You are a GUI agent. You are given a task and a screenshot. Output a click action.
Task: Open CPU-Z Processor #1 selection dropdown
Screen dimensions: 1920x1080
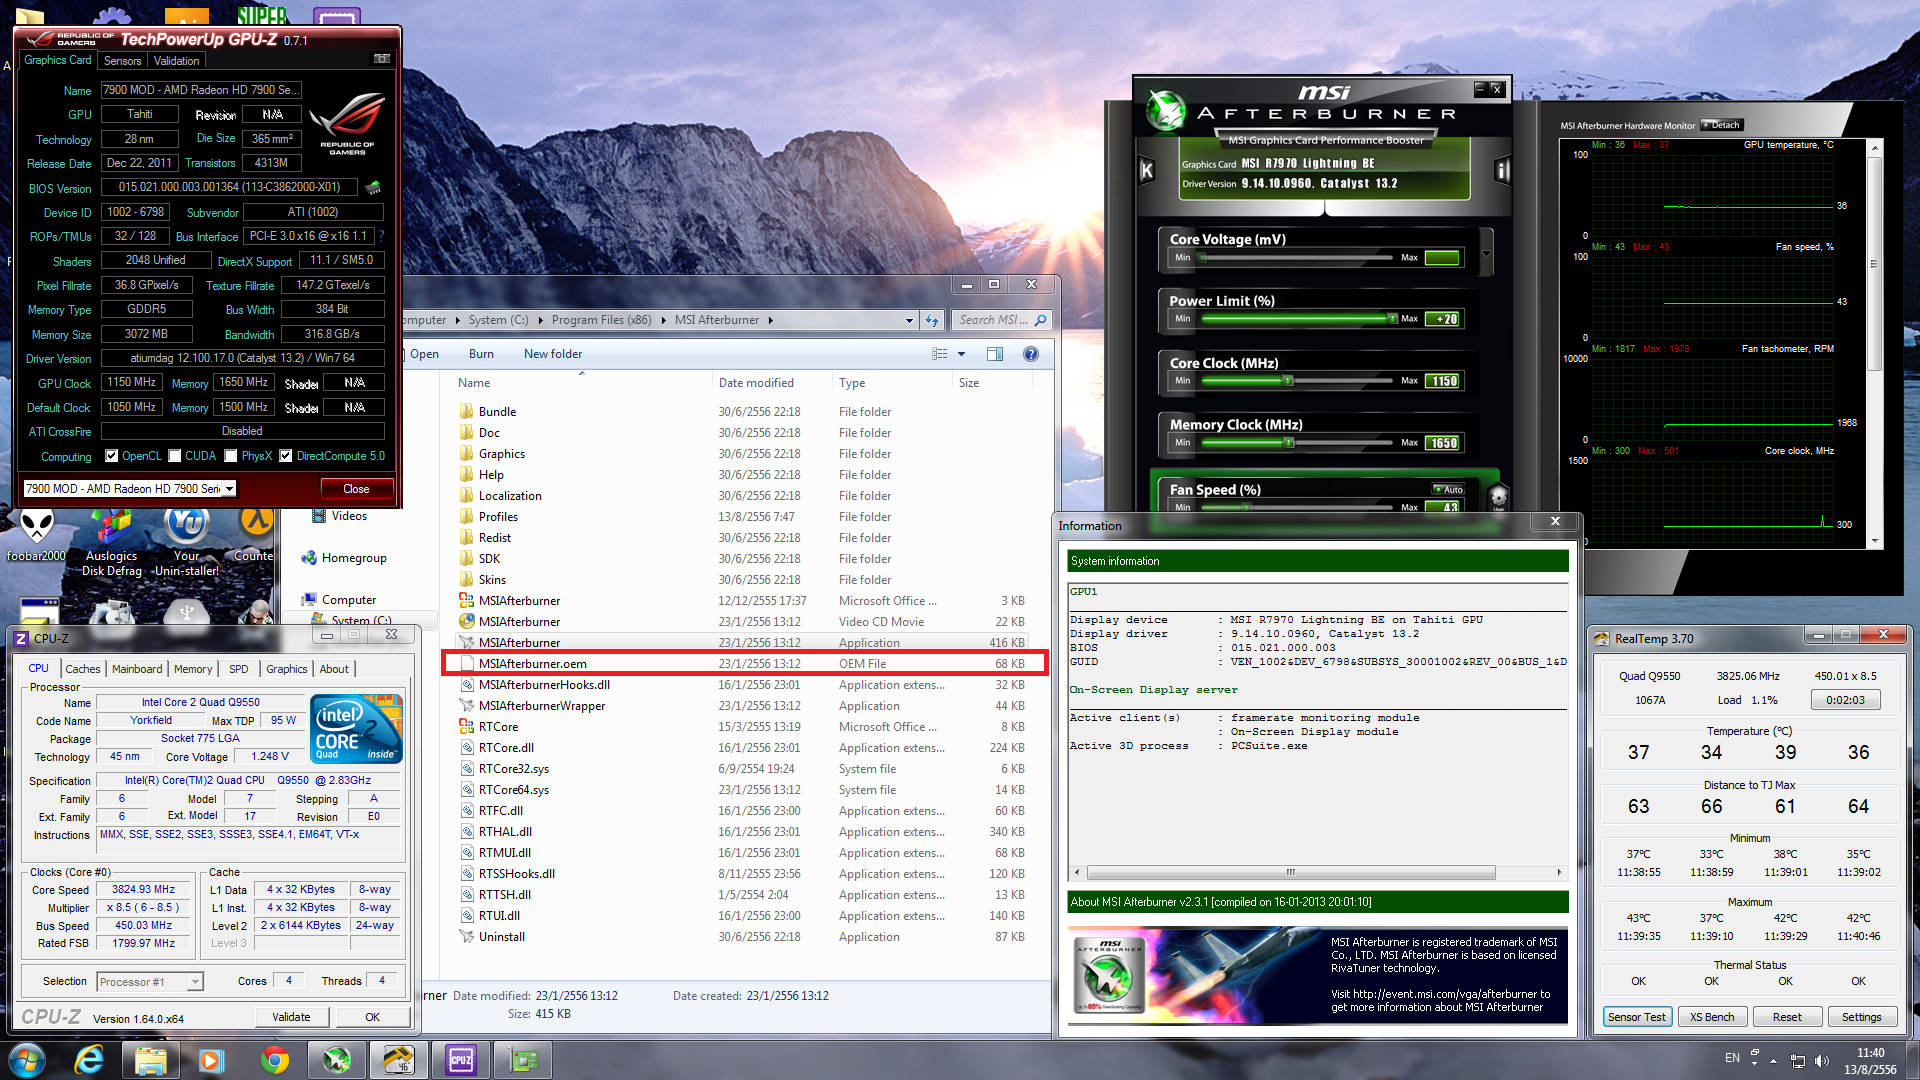point(195,982)
